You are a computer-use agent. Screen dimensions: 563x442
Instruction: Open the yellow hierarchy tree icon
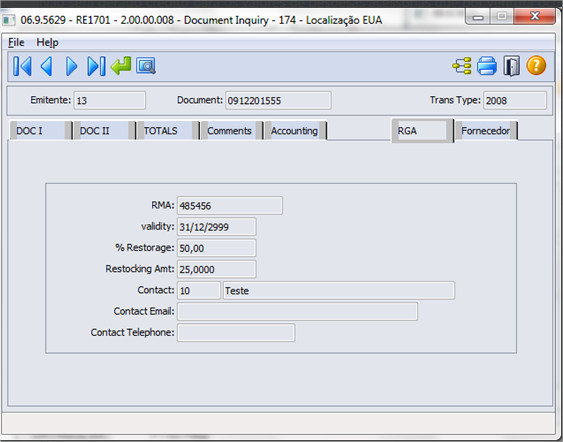coord(462,66)
